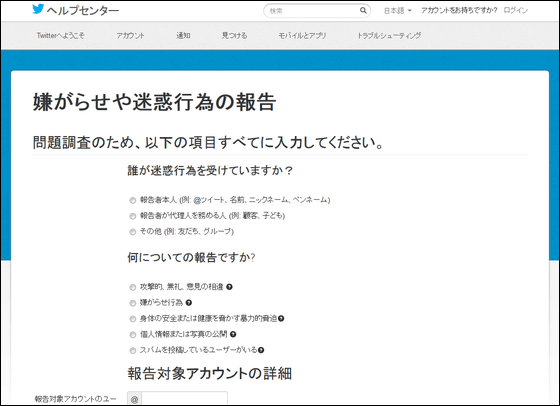Open the 見つける nav tab
This screenshot has width=560, height=406.
tap(234, 35)
